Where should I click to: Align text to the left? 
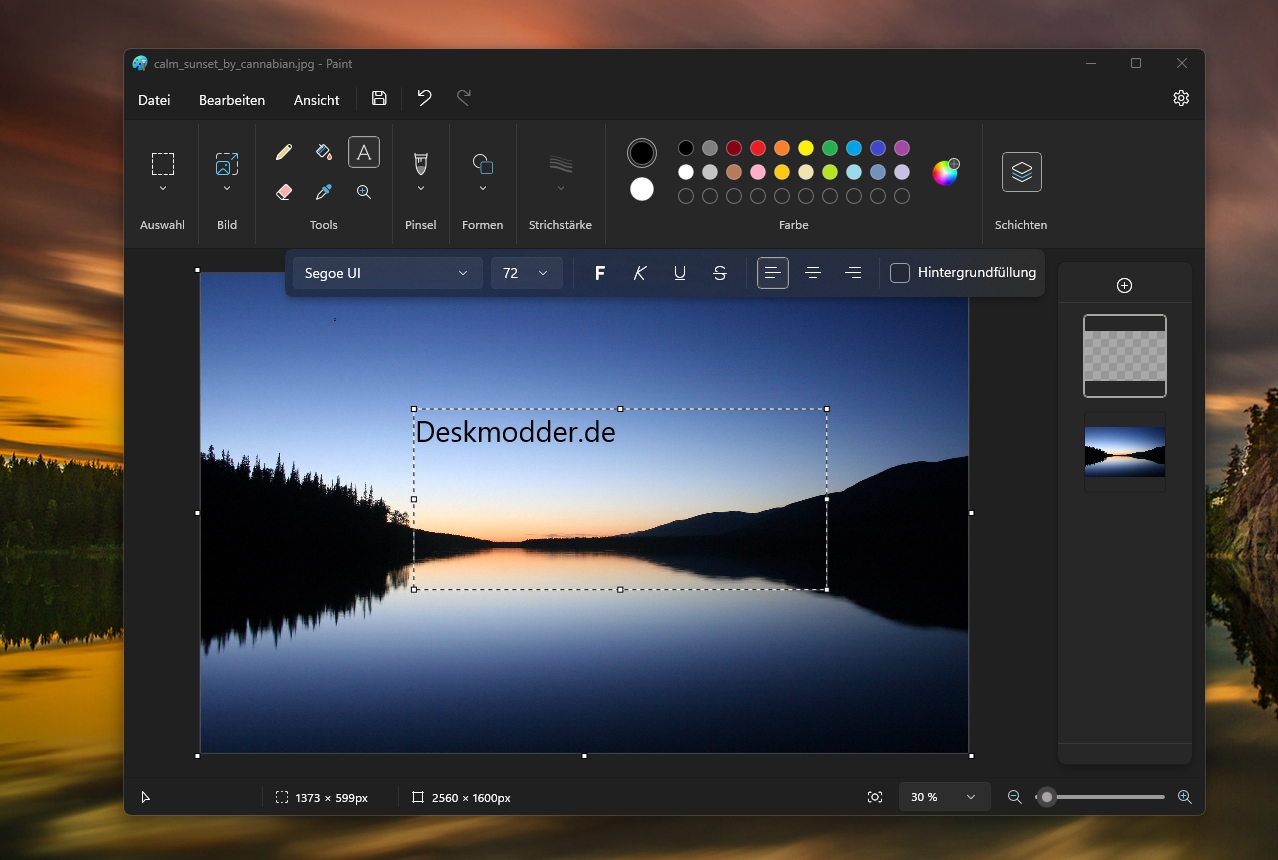pyautogui.click(x=773, y=273)
